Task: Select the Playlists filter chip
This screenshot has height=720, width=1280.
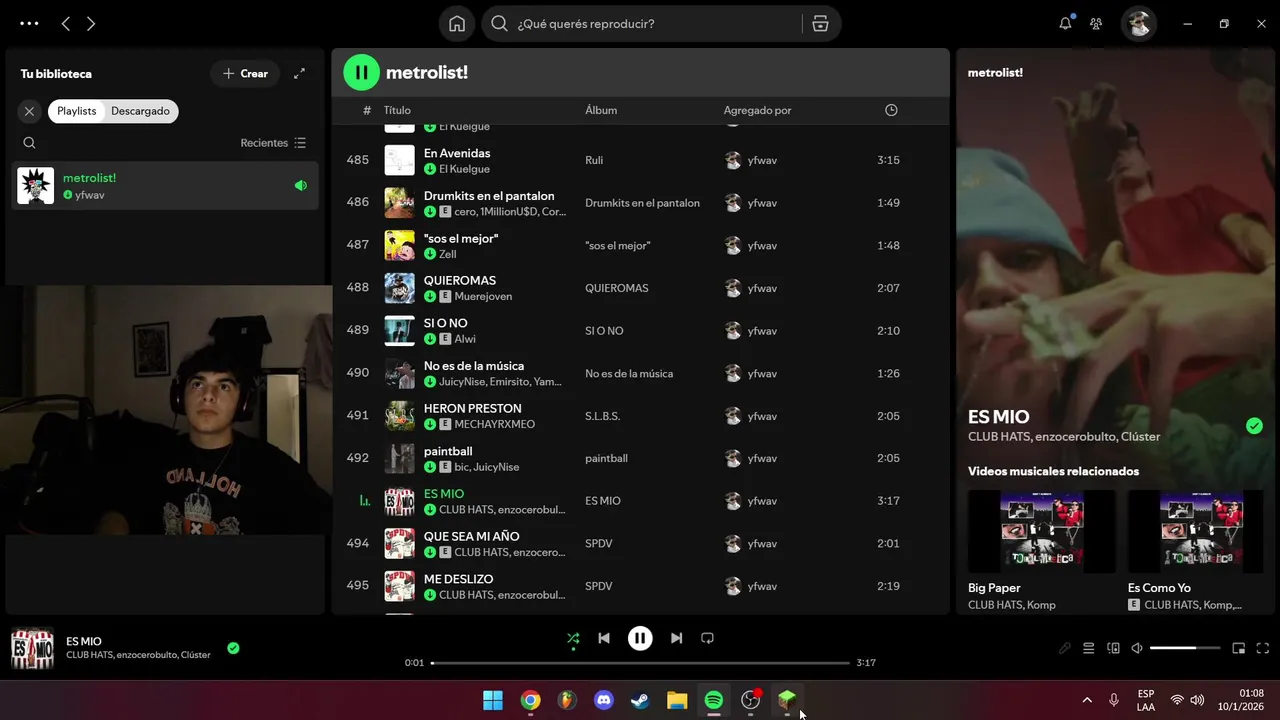Action: 77,111
